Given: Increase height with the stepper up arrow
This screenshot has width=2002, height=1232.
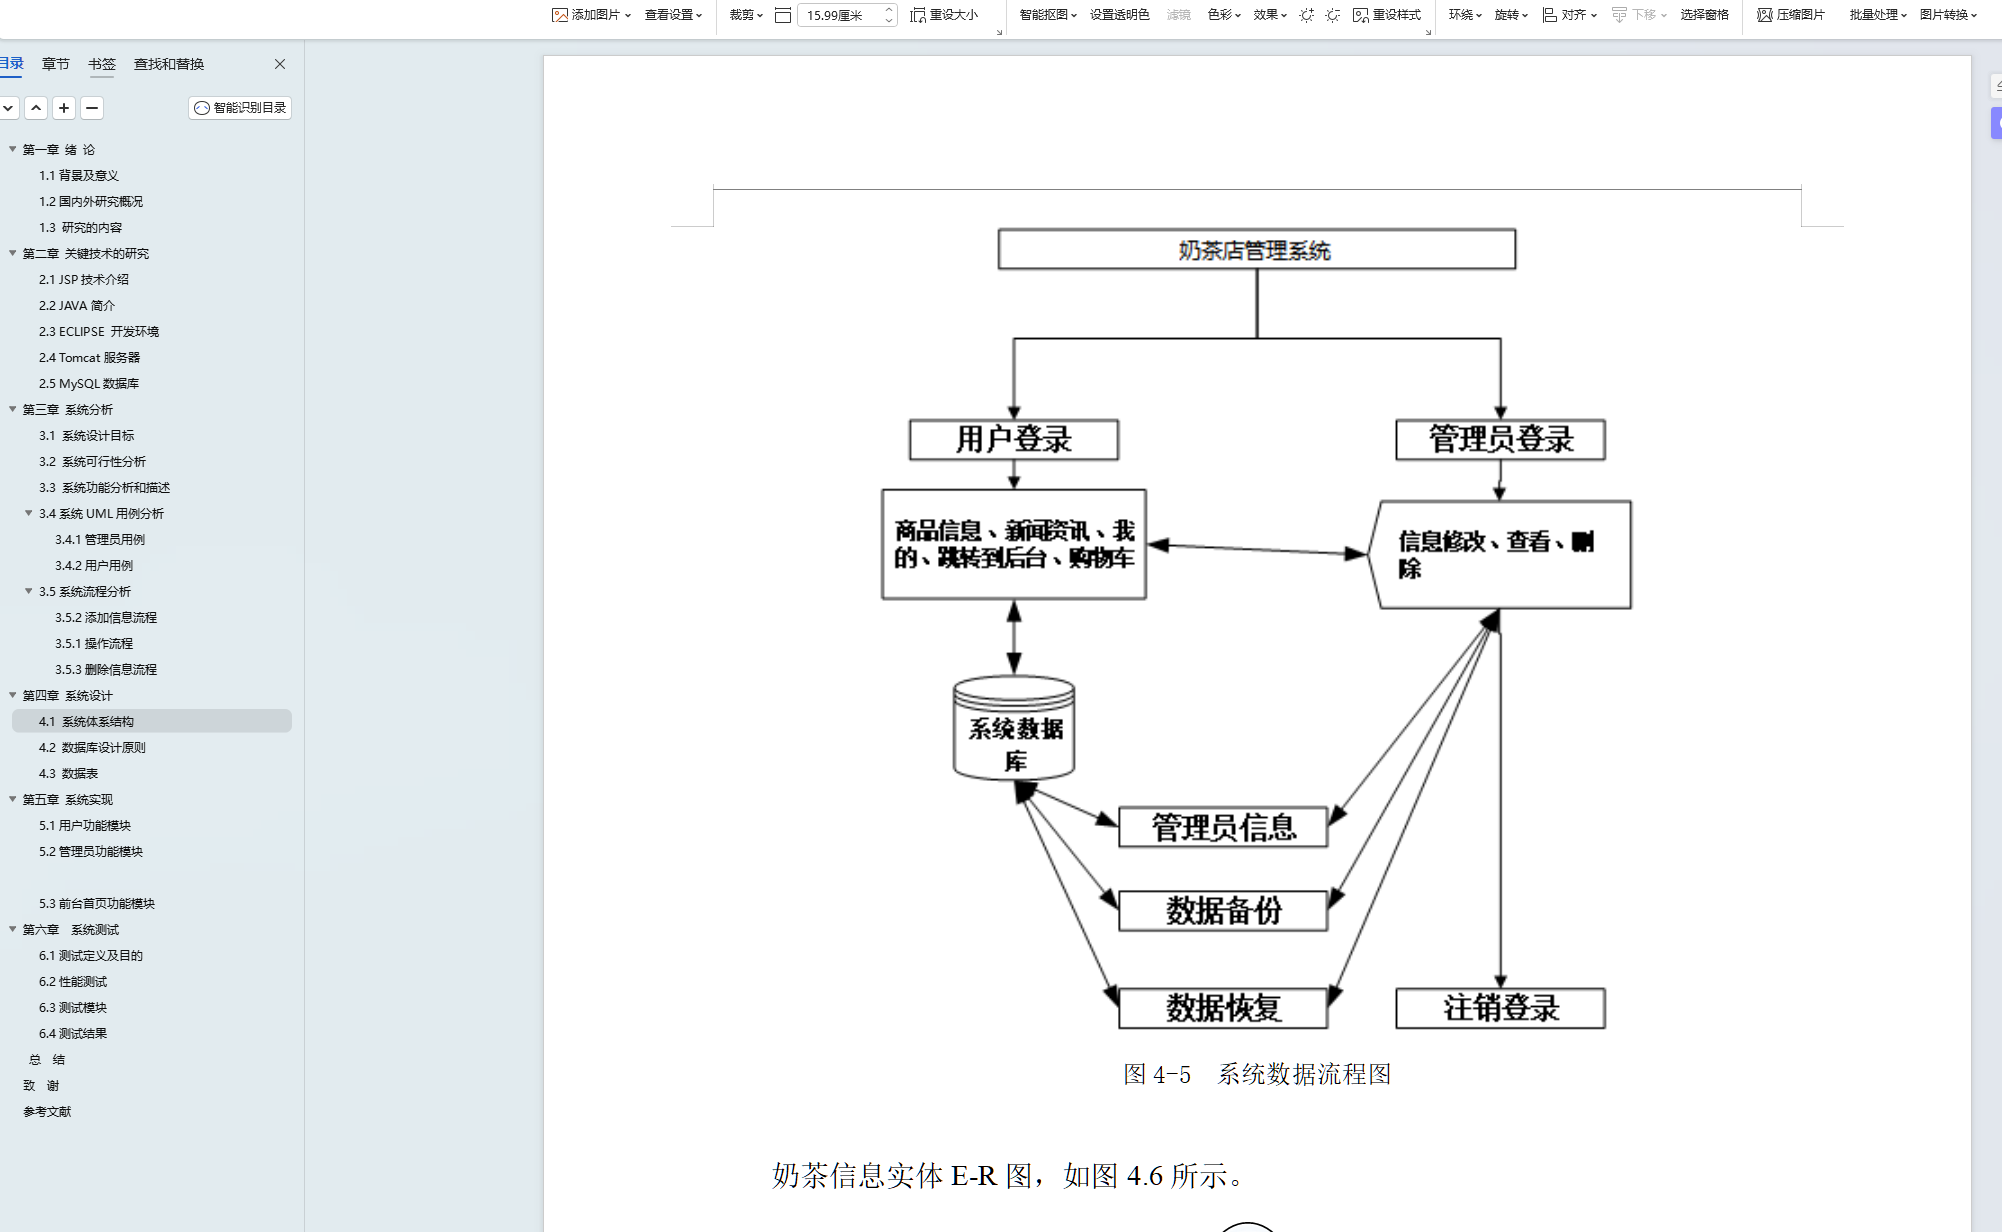Looking at the screenshot, I should [x=889, y=10].
